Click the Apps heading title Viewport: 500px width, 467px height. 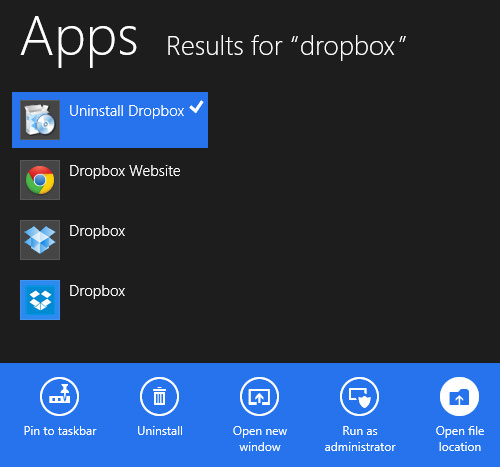(79, 40)
